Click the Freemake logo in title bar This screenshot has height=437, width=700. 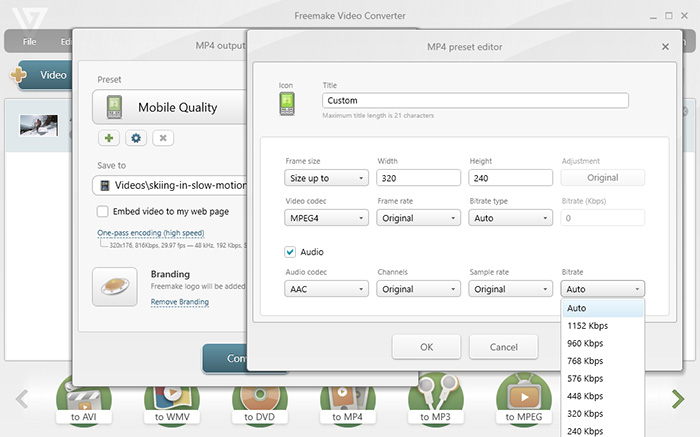coord(30,19)
